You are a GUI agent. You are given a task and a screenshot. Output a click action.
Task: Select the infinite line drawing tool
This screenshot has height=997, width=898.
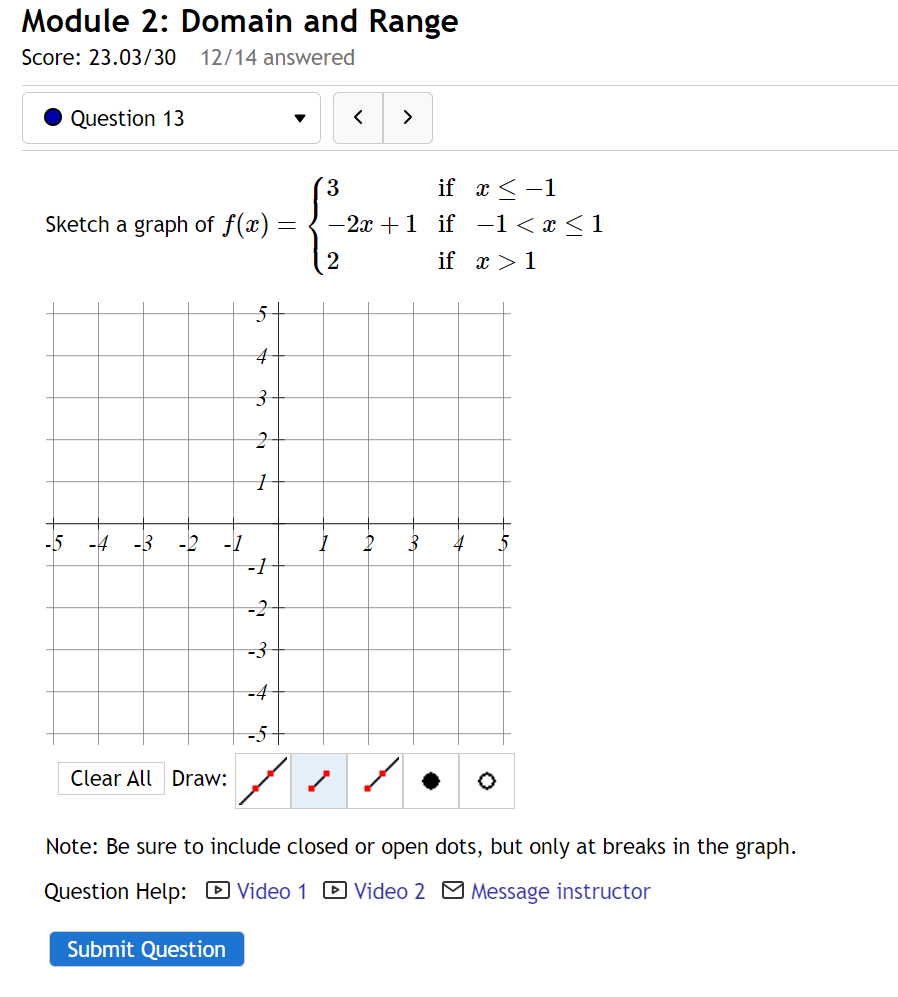click(x=262, y=781)
